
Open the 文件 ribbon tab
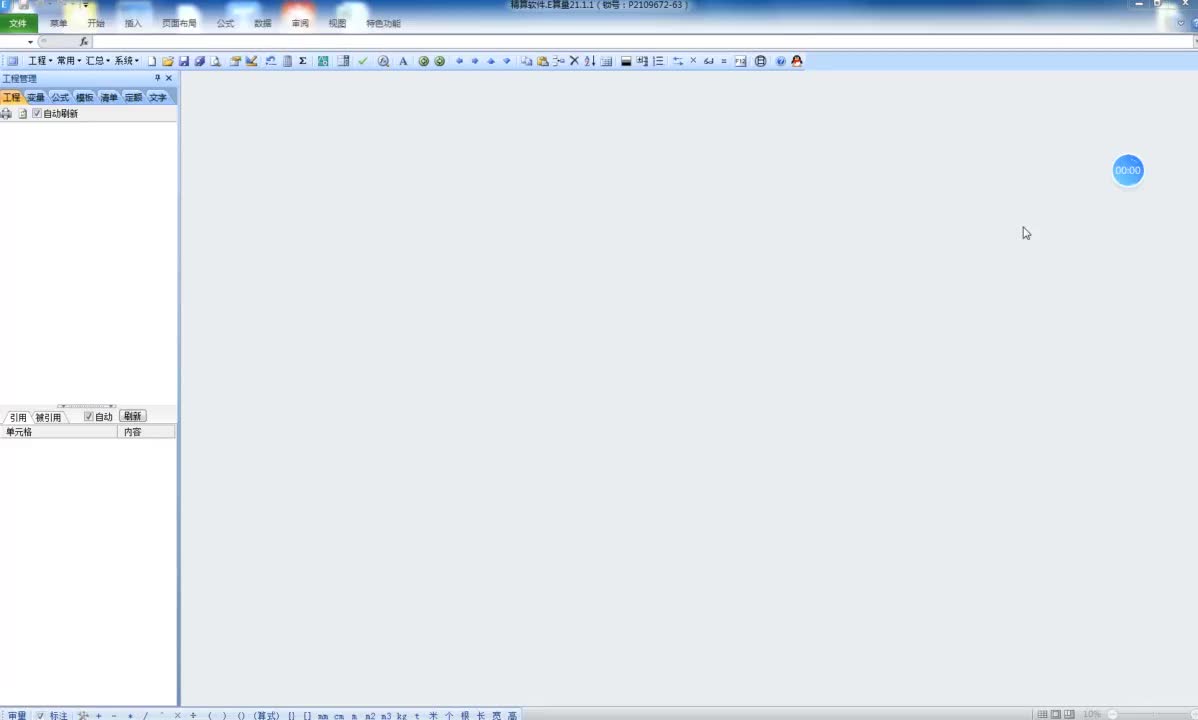tap(18, 24)
